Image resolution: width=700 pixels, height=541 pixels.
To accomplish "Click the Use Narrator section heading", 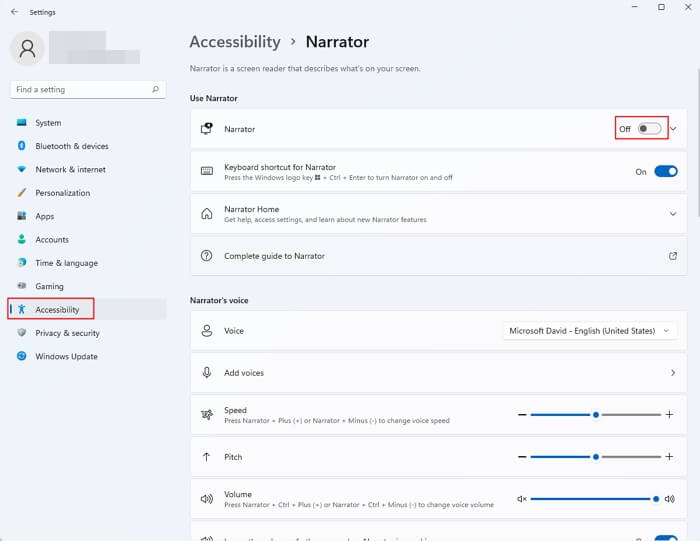I will pyautogui.click(x=213, y=98).
